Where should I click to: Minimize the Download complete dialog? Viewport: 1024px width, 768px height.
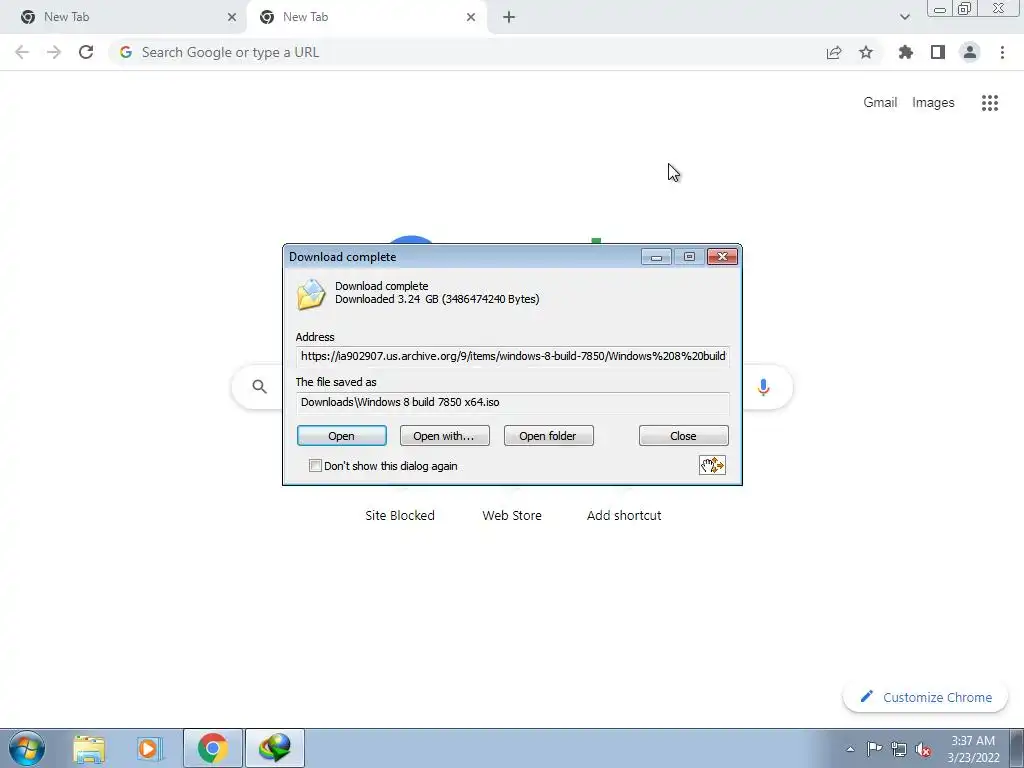pos(656,257)
